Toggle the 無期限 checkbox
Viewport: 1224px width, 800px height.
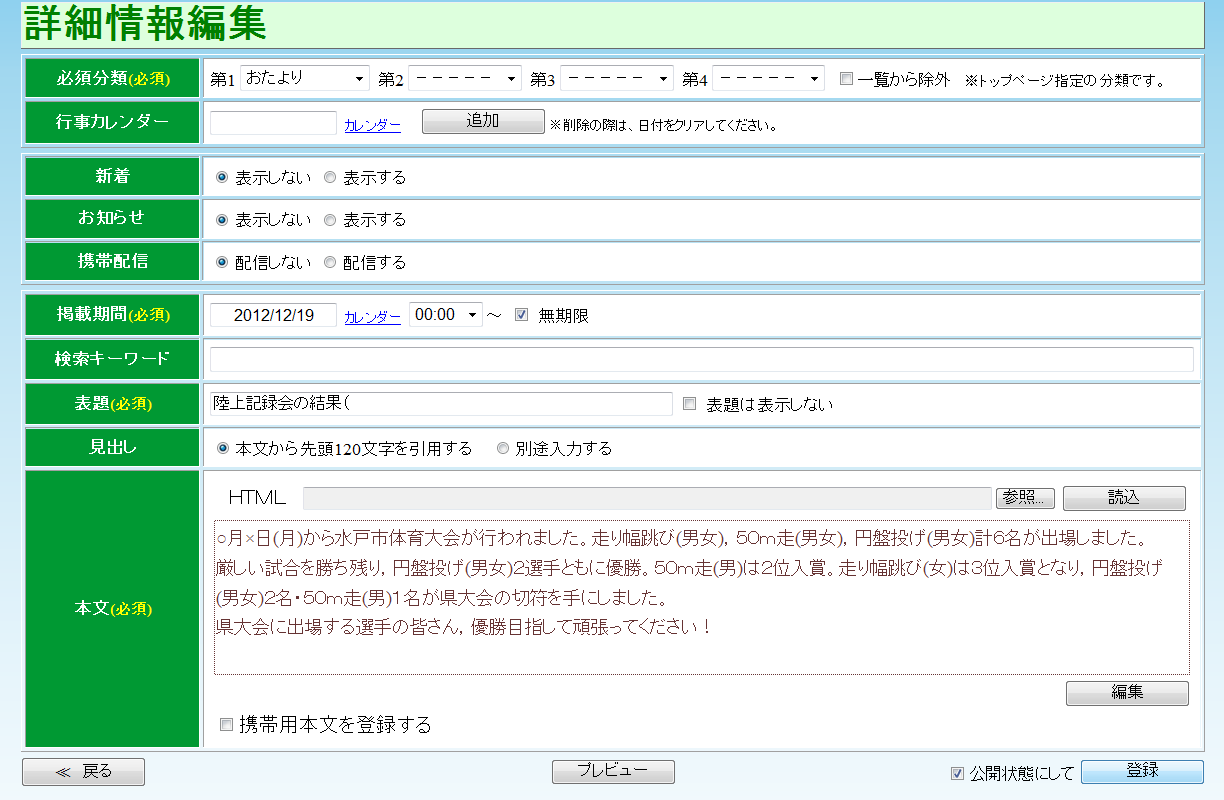point(521,315)
